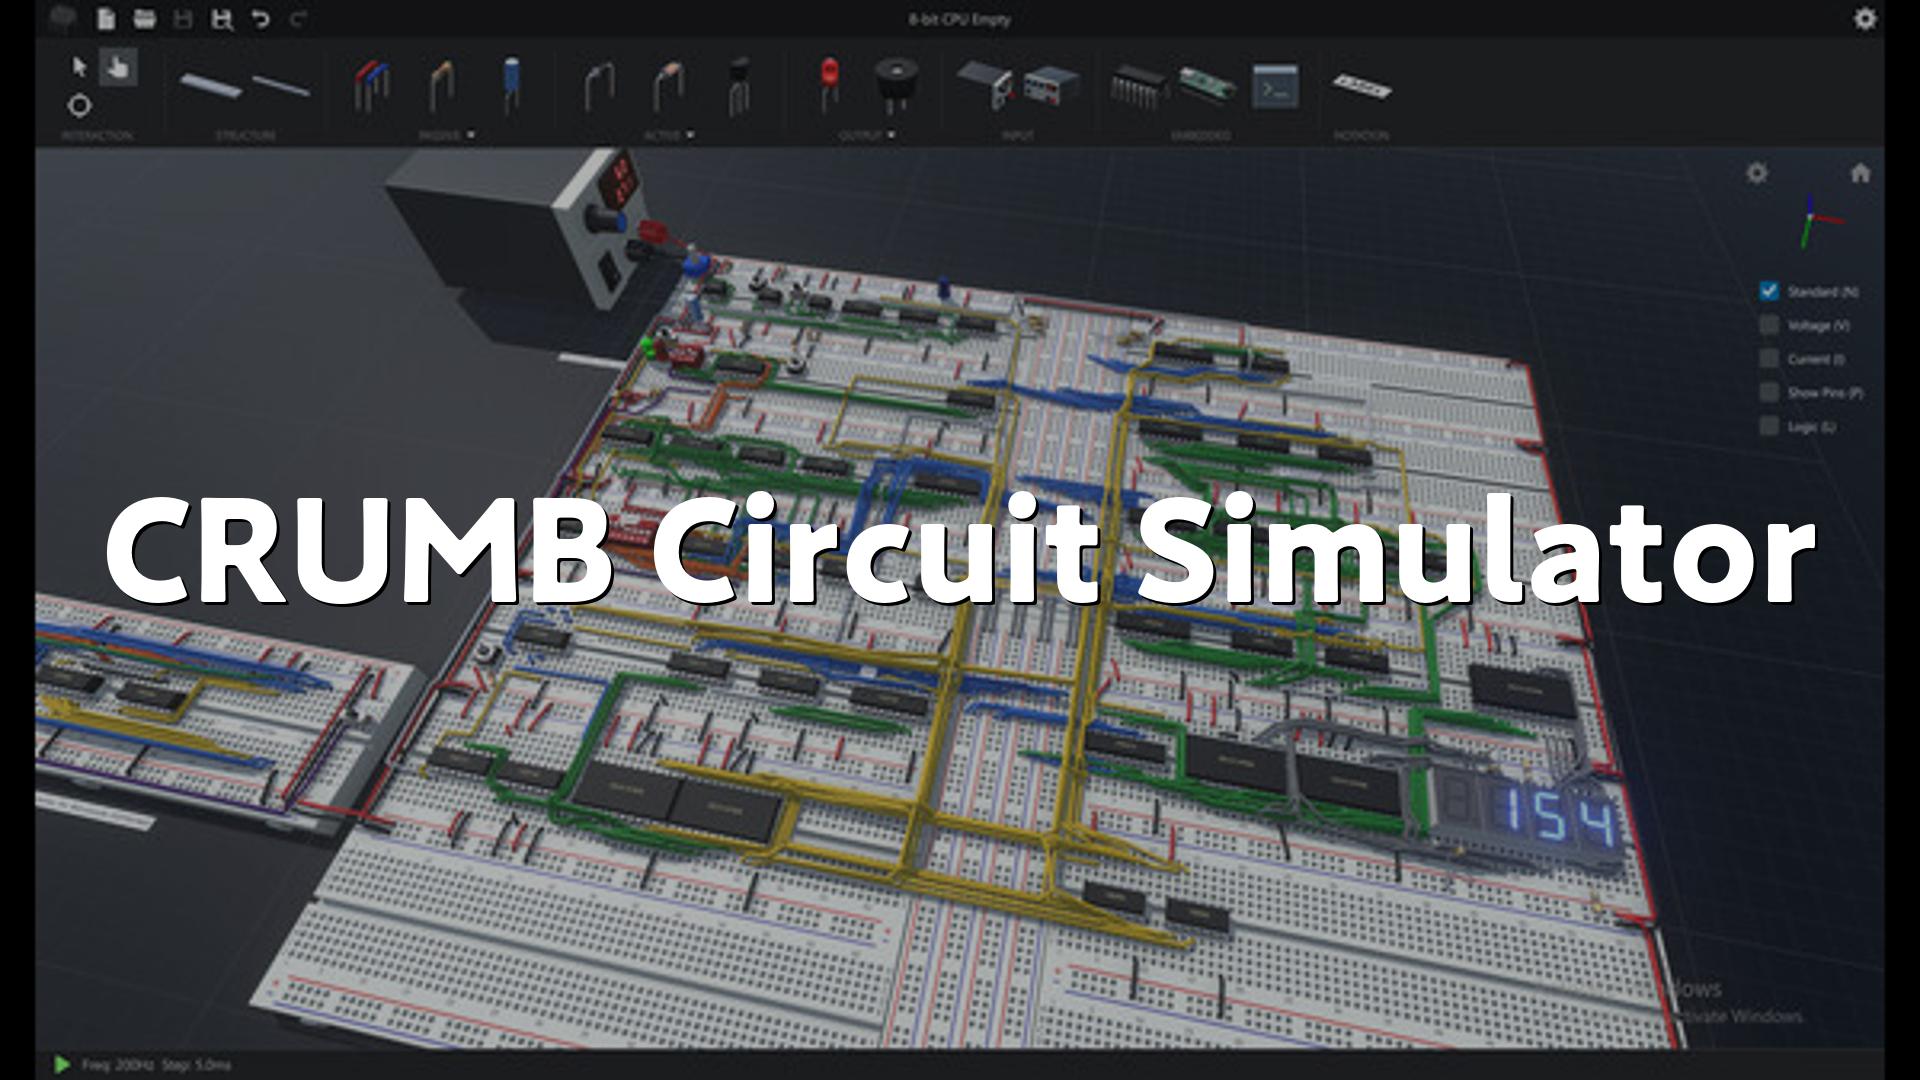Select the circular target tool below the pointer
The height and width of the screenshot is (1080, 1920).
click(x=79, y=105)
